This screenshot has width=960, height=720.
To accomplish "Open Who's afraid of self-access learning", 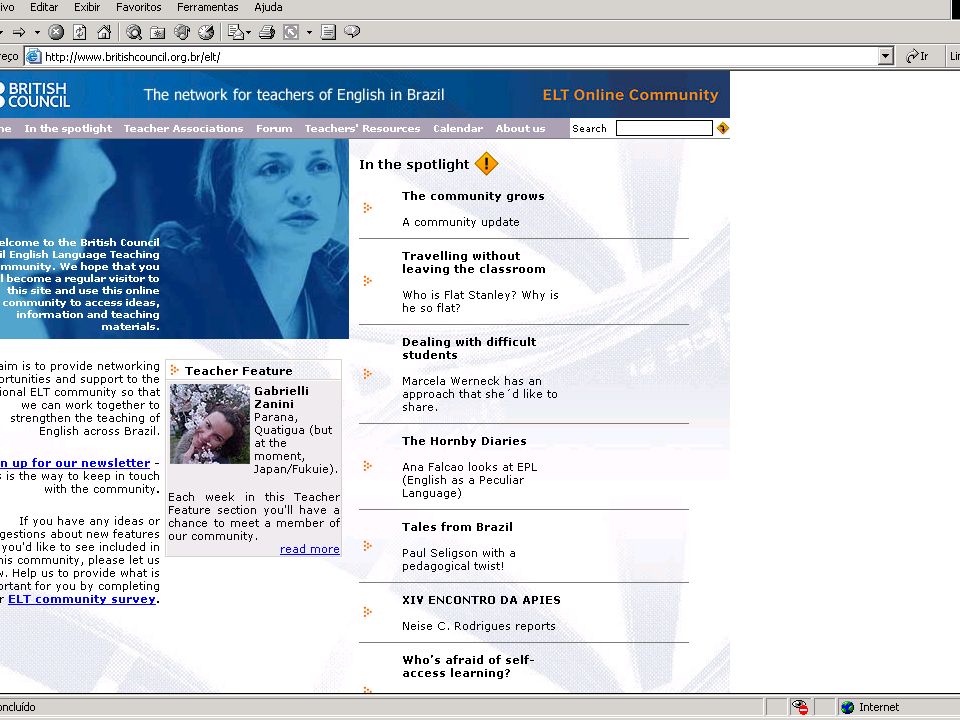I will (x=468, y=666).
